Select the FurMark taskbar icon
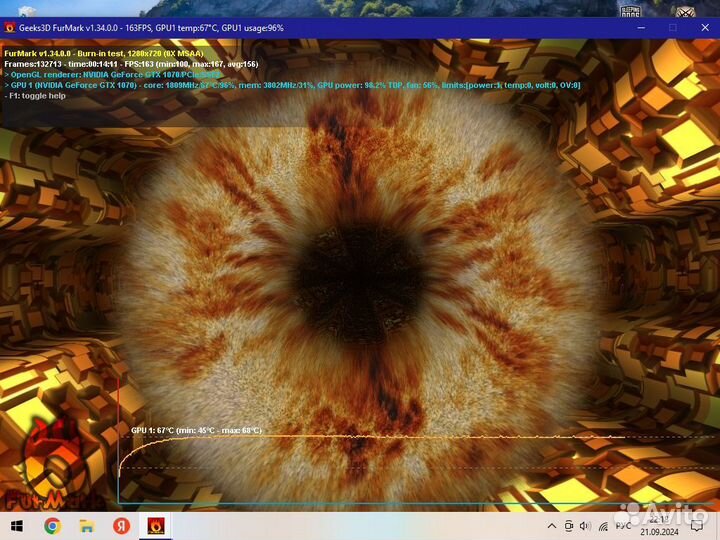The image size is (720, 540). click(156, 525)
